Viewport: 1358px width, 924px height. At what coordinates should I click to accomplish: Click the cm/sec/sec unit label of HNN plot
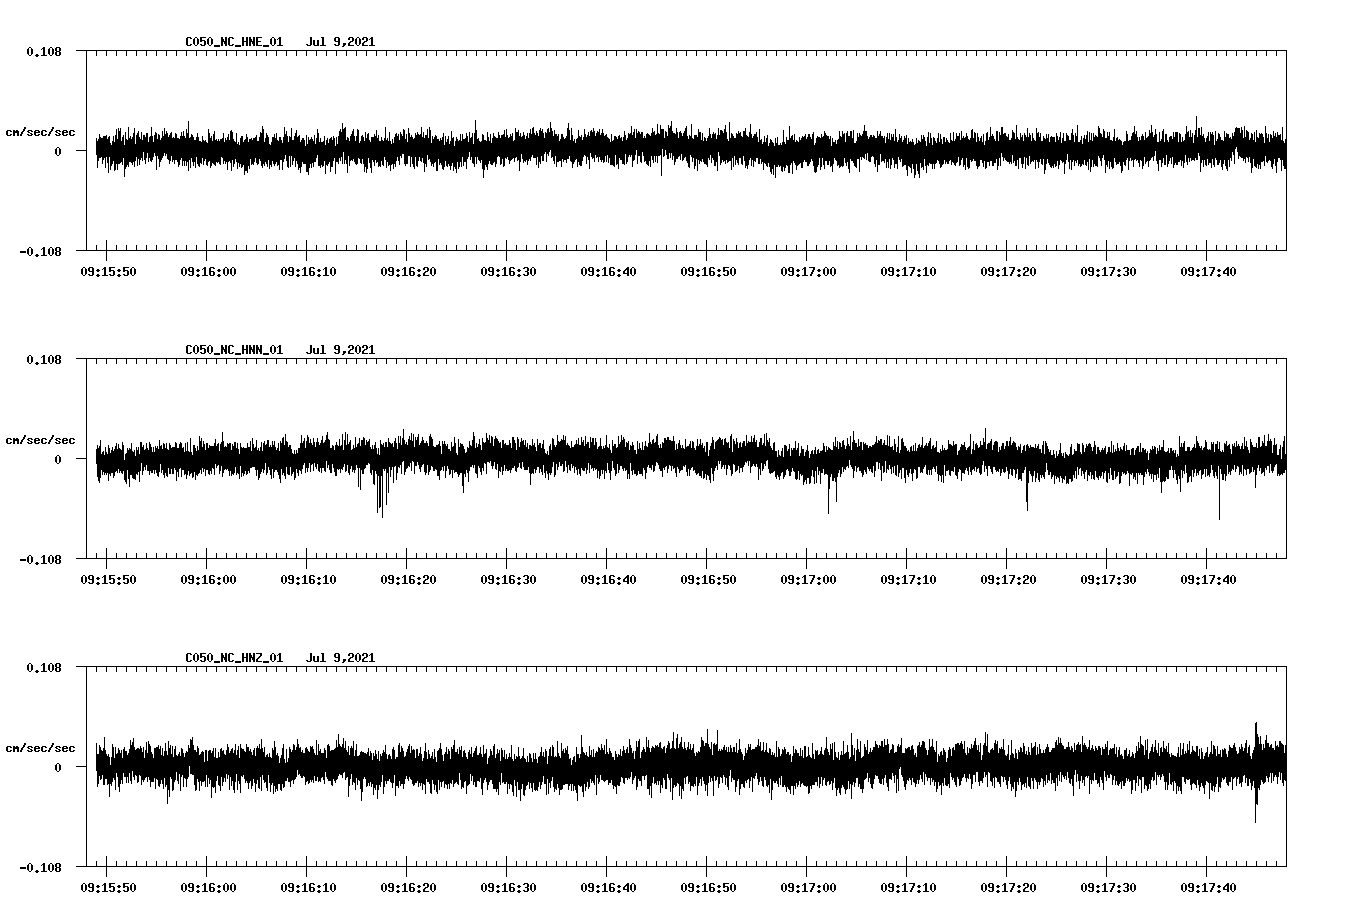click(x=40, y=441)
